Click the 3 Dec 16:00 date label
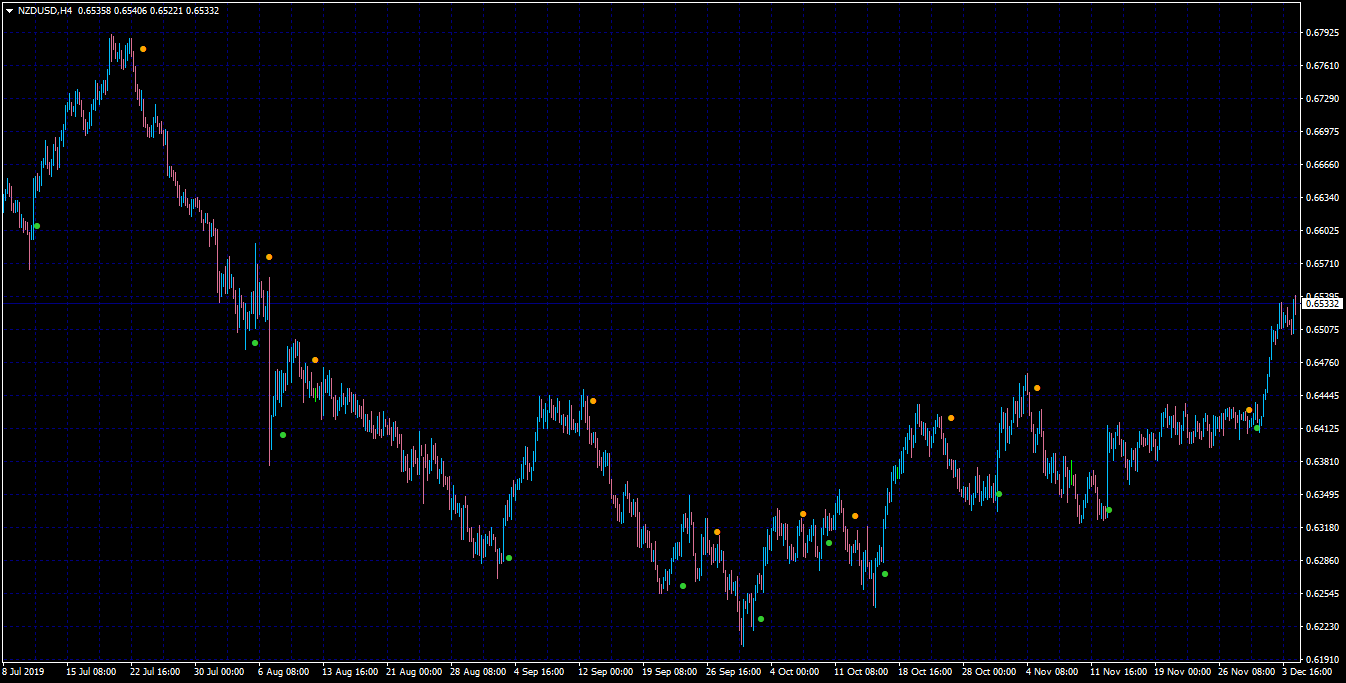1346x683 pixels. [x=1306, y=672]
